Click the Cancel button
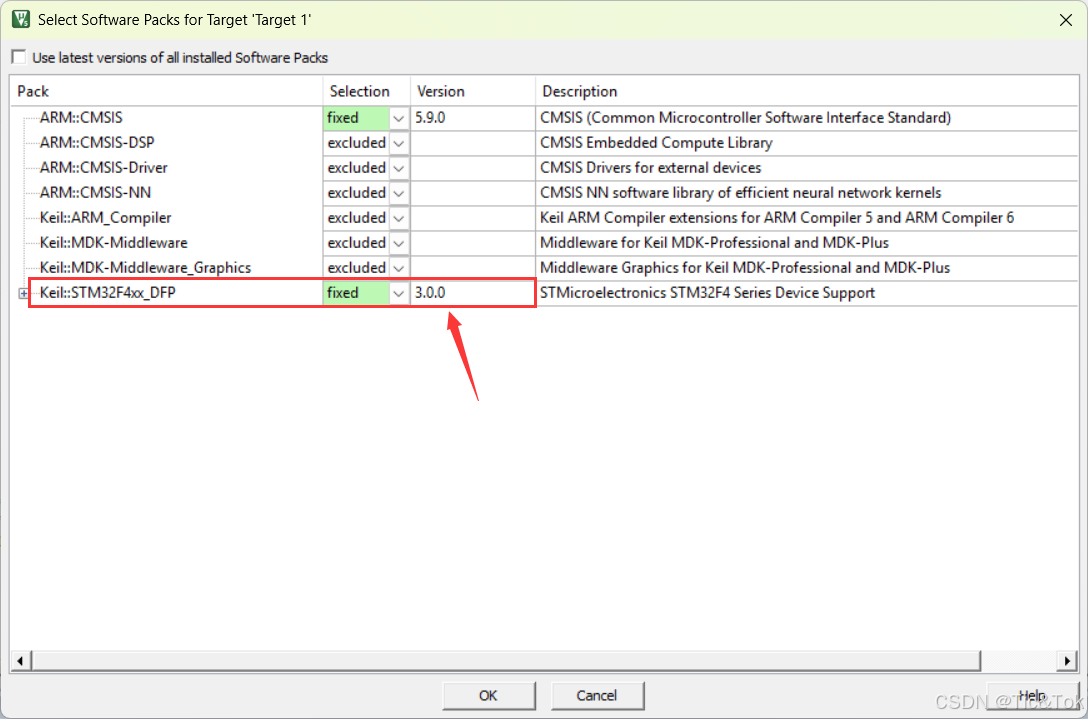The image size is (1088, 719). pyautogui.click(x=597, y=695)
